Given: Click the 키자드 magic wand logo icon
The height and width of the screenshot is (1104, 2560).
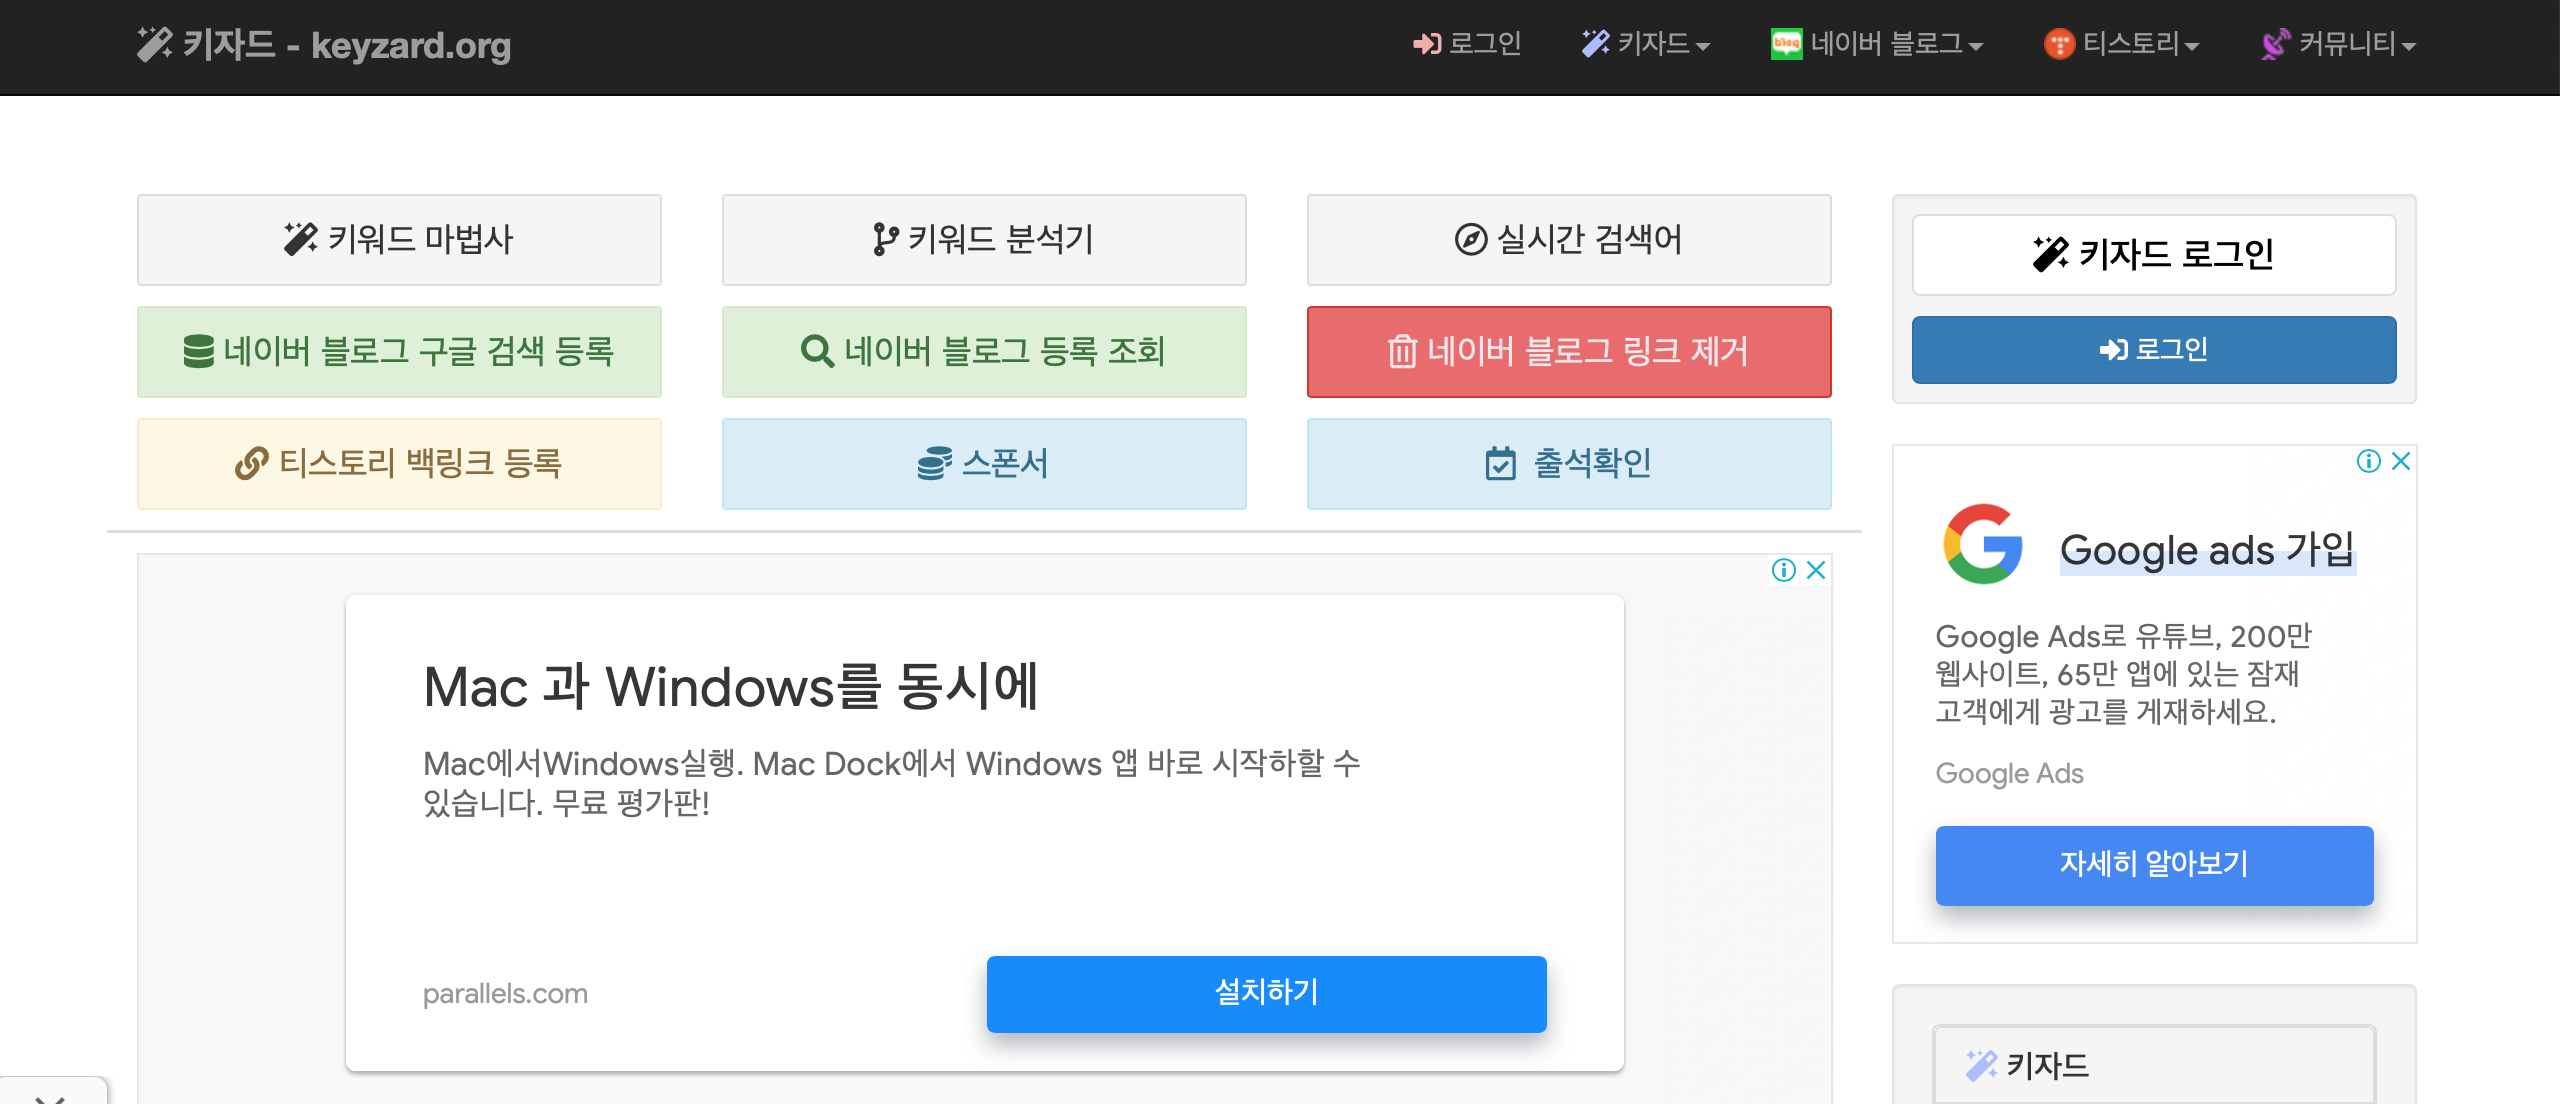Looking at the screenshot, I should click(154, 44).
